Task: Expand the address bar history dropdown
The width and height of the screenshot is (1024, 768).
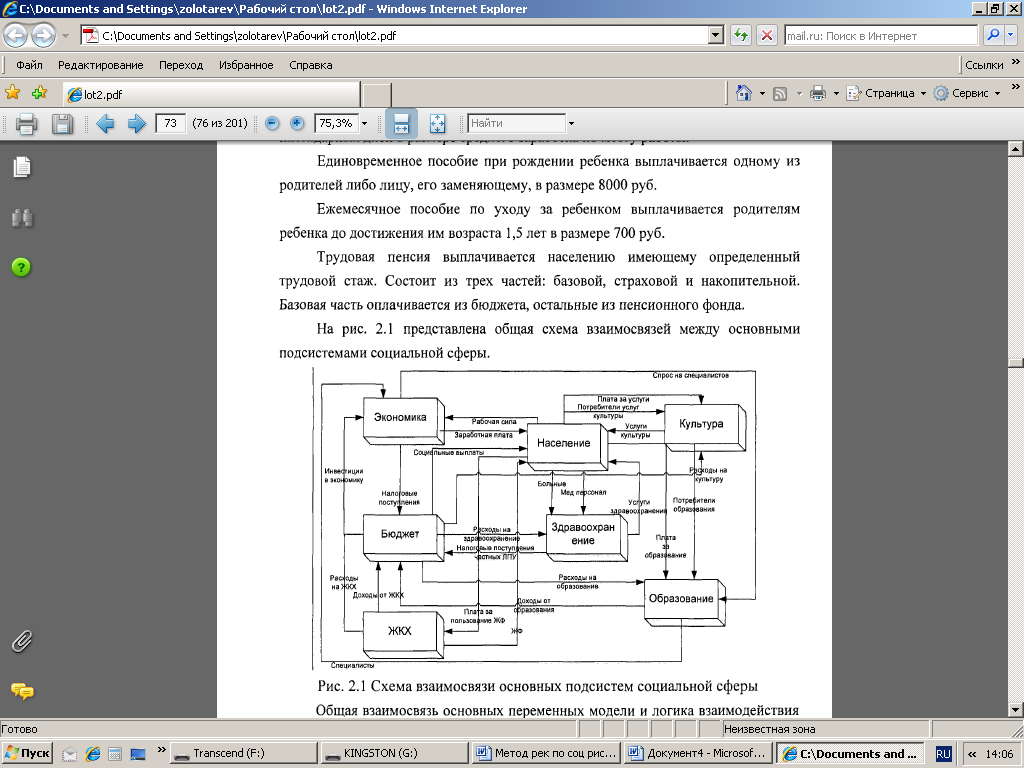Action: pos(716,35)
